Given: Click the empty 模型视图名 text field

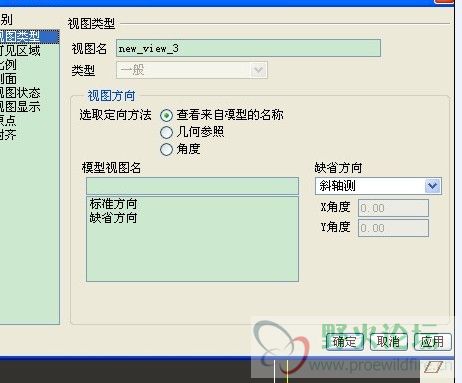Looking at the screenshot, I should 192,186.
